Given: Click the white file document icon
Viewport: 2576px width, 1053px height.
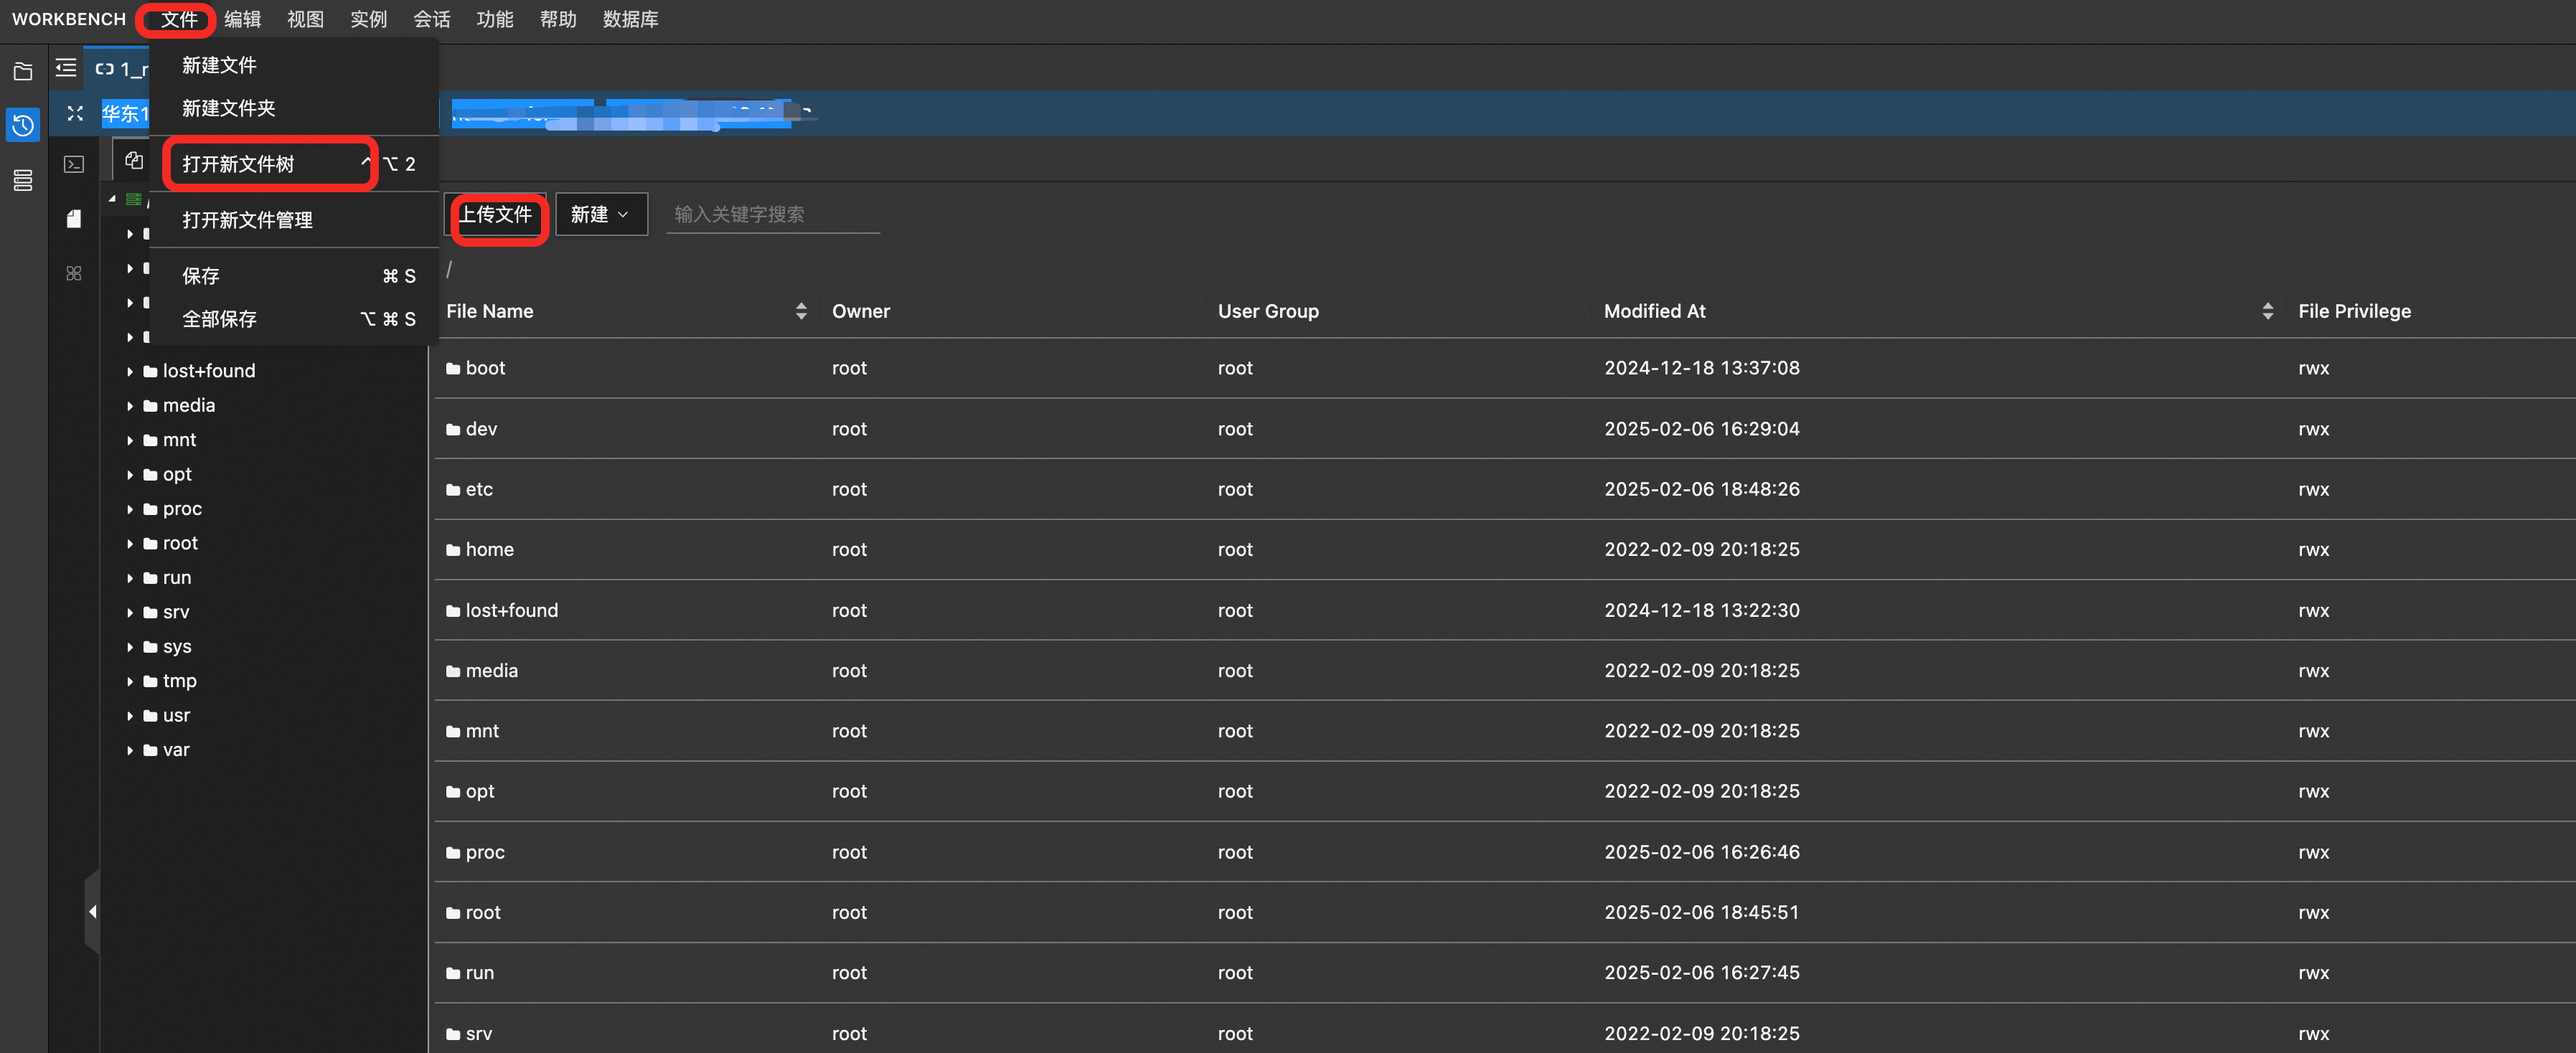Looking at the screenshot, I should (x=74, y=219).
